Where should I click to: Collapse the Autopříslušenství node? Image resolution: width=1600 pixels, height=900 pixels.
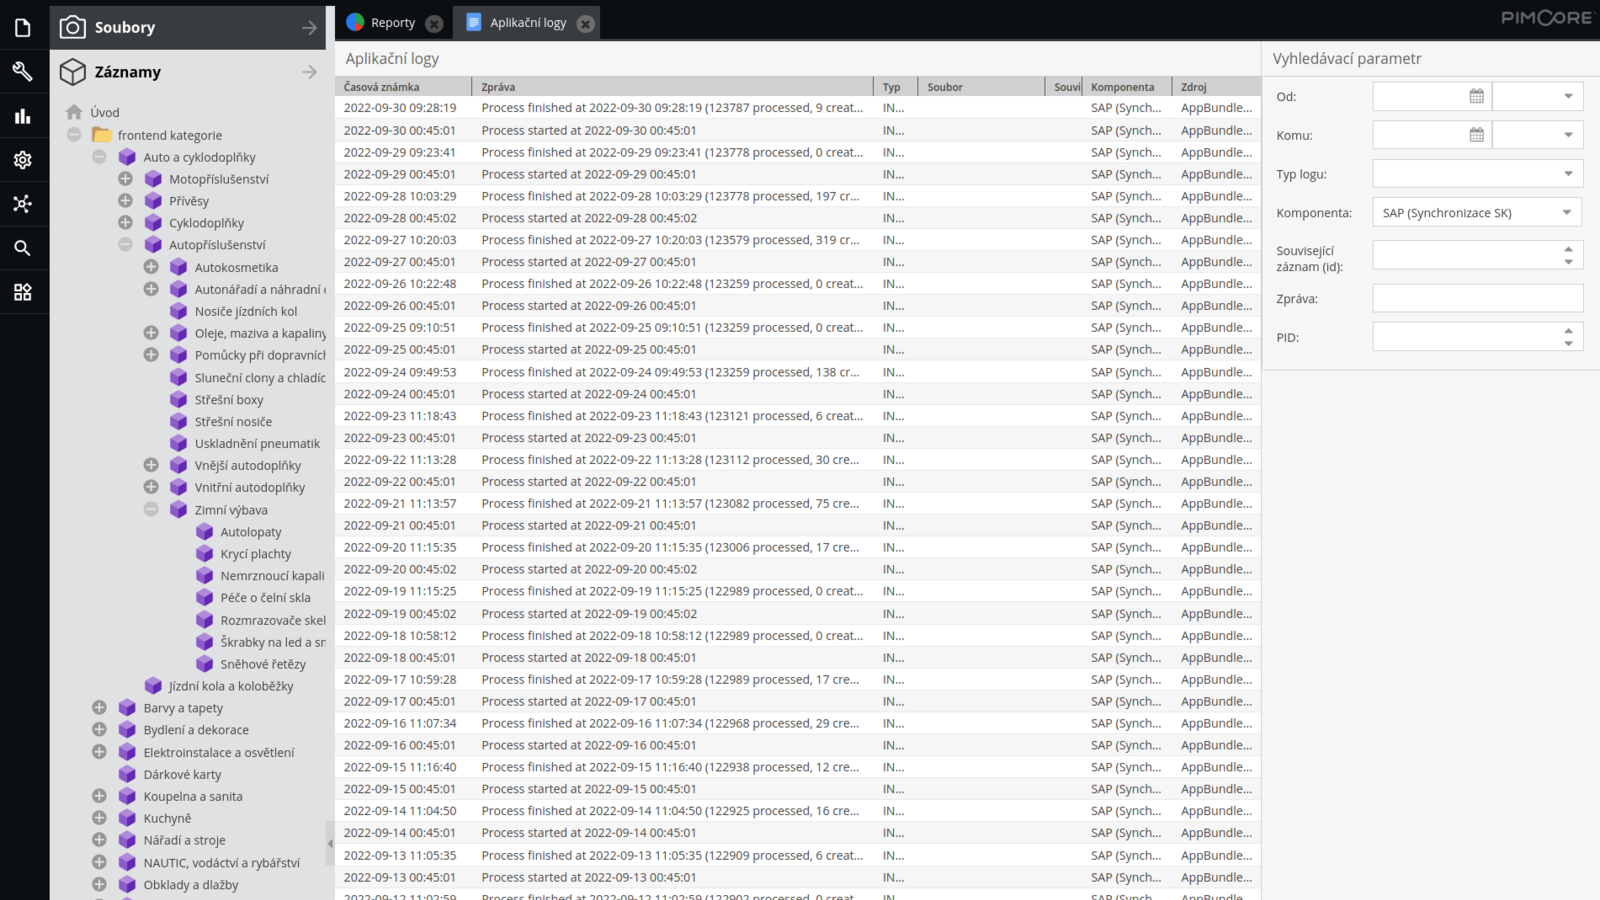point(125,244)
